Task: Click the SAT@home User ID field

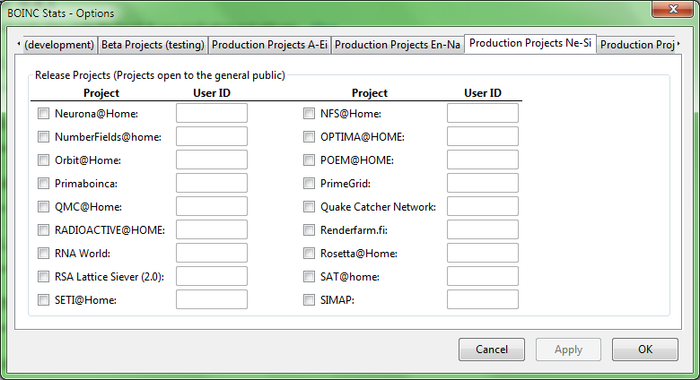Action: pyautogui.click(x=483, y=276)
